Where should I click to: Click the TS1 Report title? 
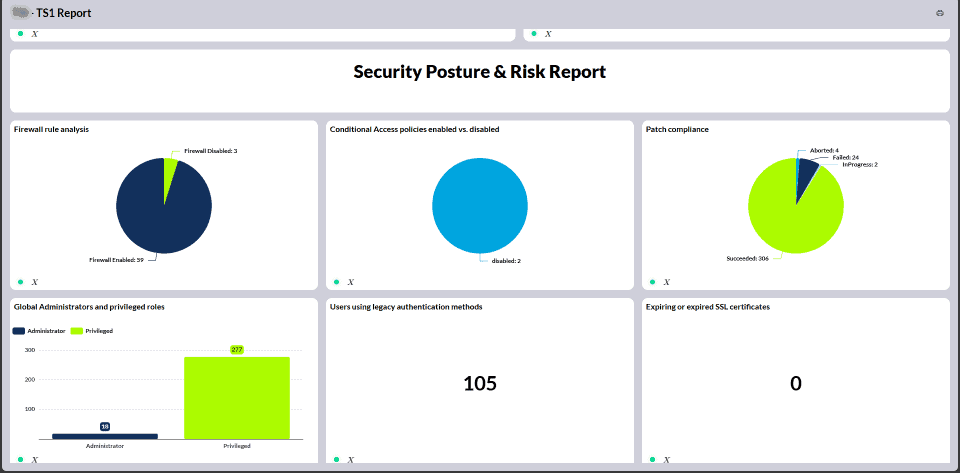pos(64,13)
